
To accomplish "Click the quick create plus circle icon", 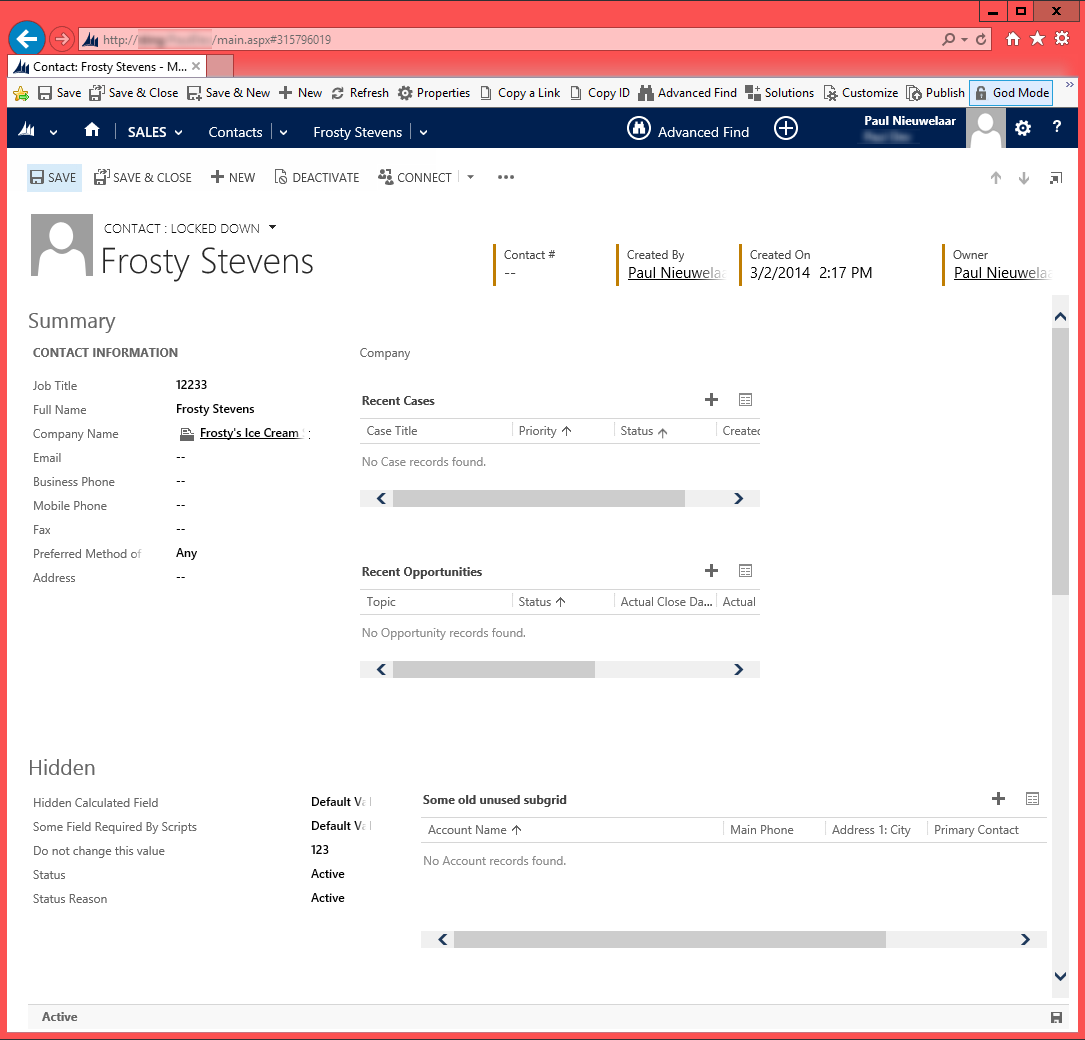I will (x=786, y=129).
